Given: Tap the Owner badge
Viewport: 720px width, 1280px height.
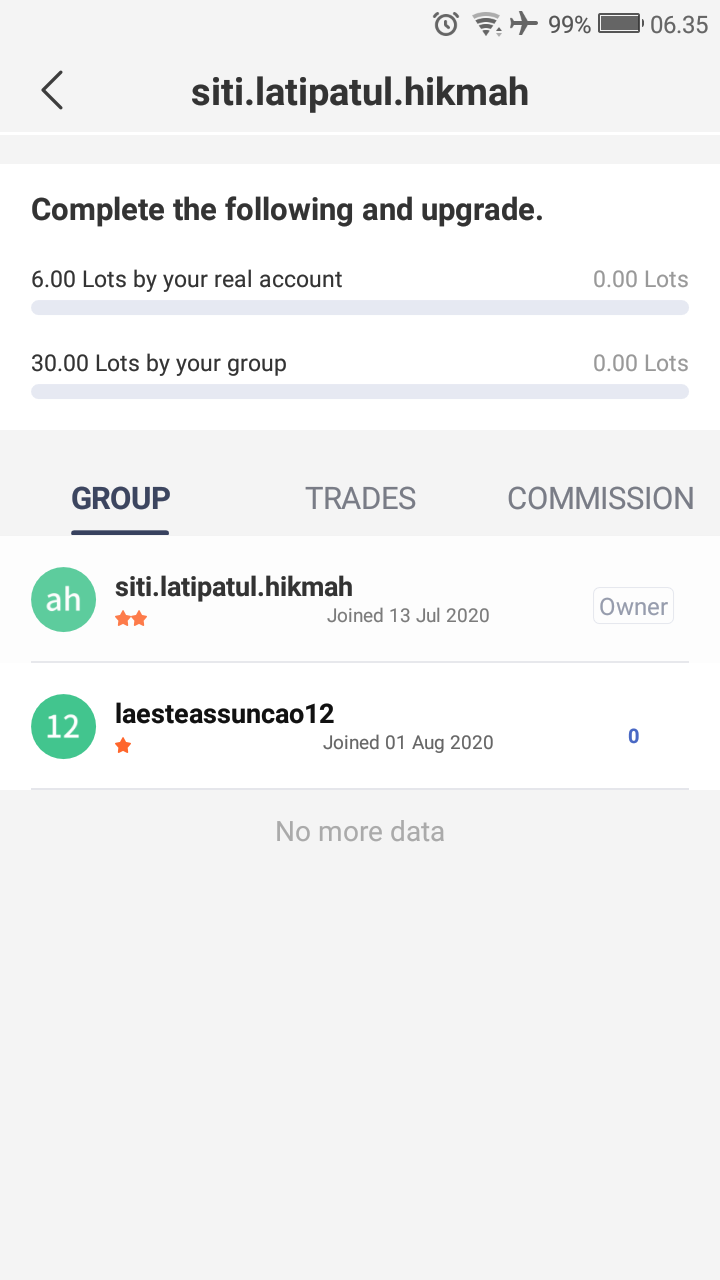Looking at the screenshot, I should click(x=633, y=606).
